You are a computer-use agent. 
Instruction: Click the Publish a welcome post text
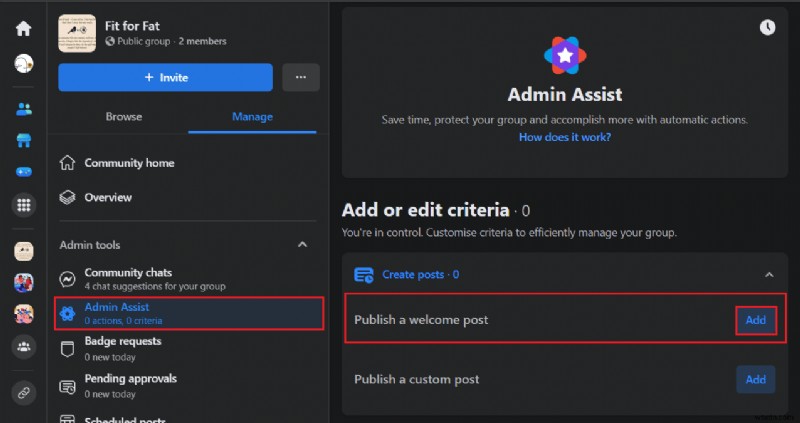coord(421,320)
